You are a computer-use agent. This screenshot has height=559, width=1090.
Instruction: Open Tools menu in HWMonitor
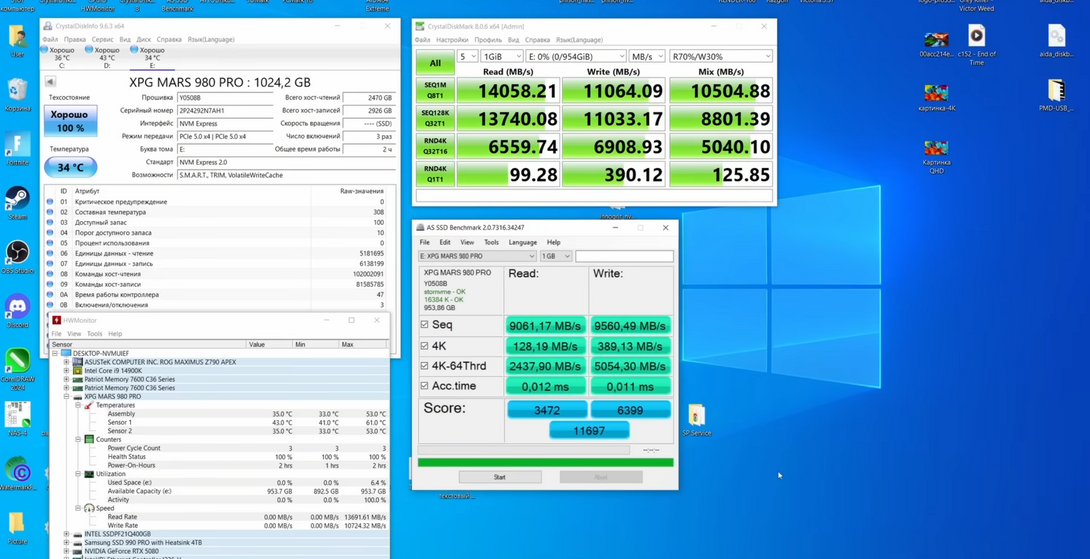[x=95, y=334]
